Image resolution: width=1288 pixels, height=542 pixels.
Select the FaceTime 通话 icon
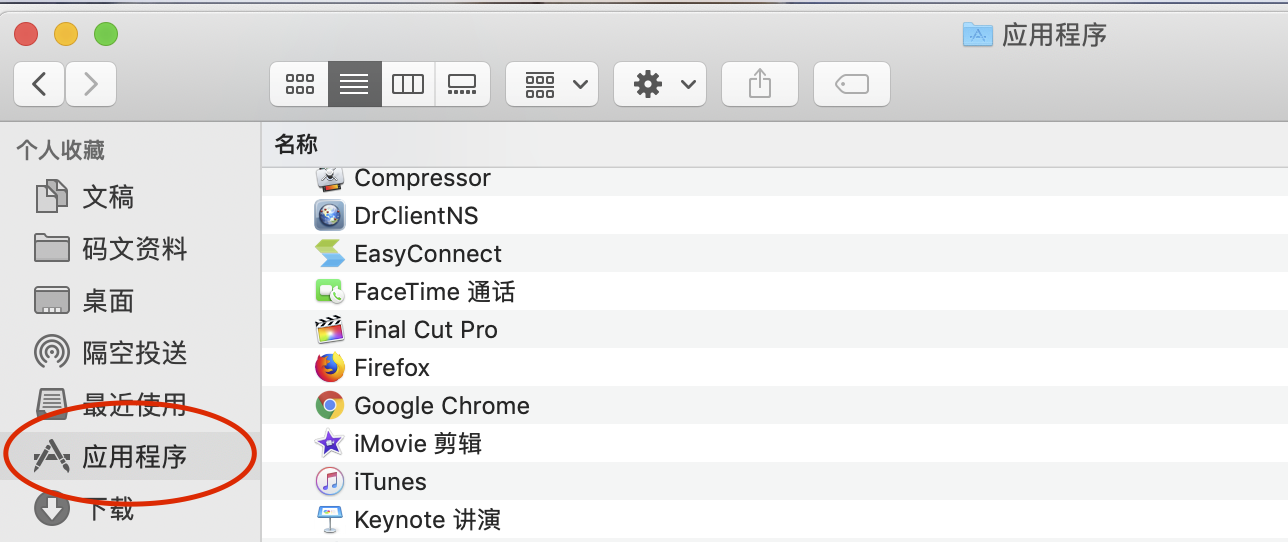tap(330, 292)
